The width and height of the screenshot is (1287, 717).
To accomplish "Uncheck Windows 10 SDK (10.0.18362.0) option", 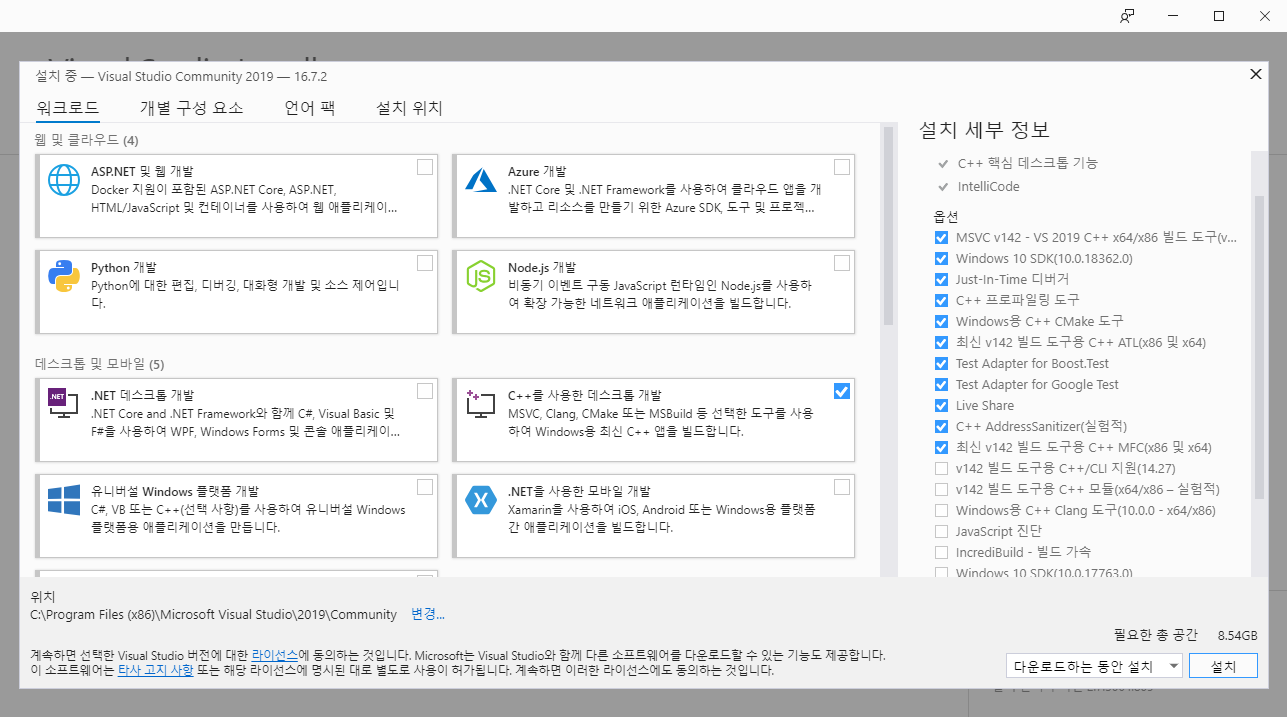I will click(941, 259).
